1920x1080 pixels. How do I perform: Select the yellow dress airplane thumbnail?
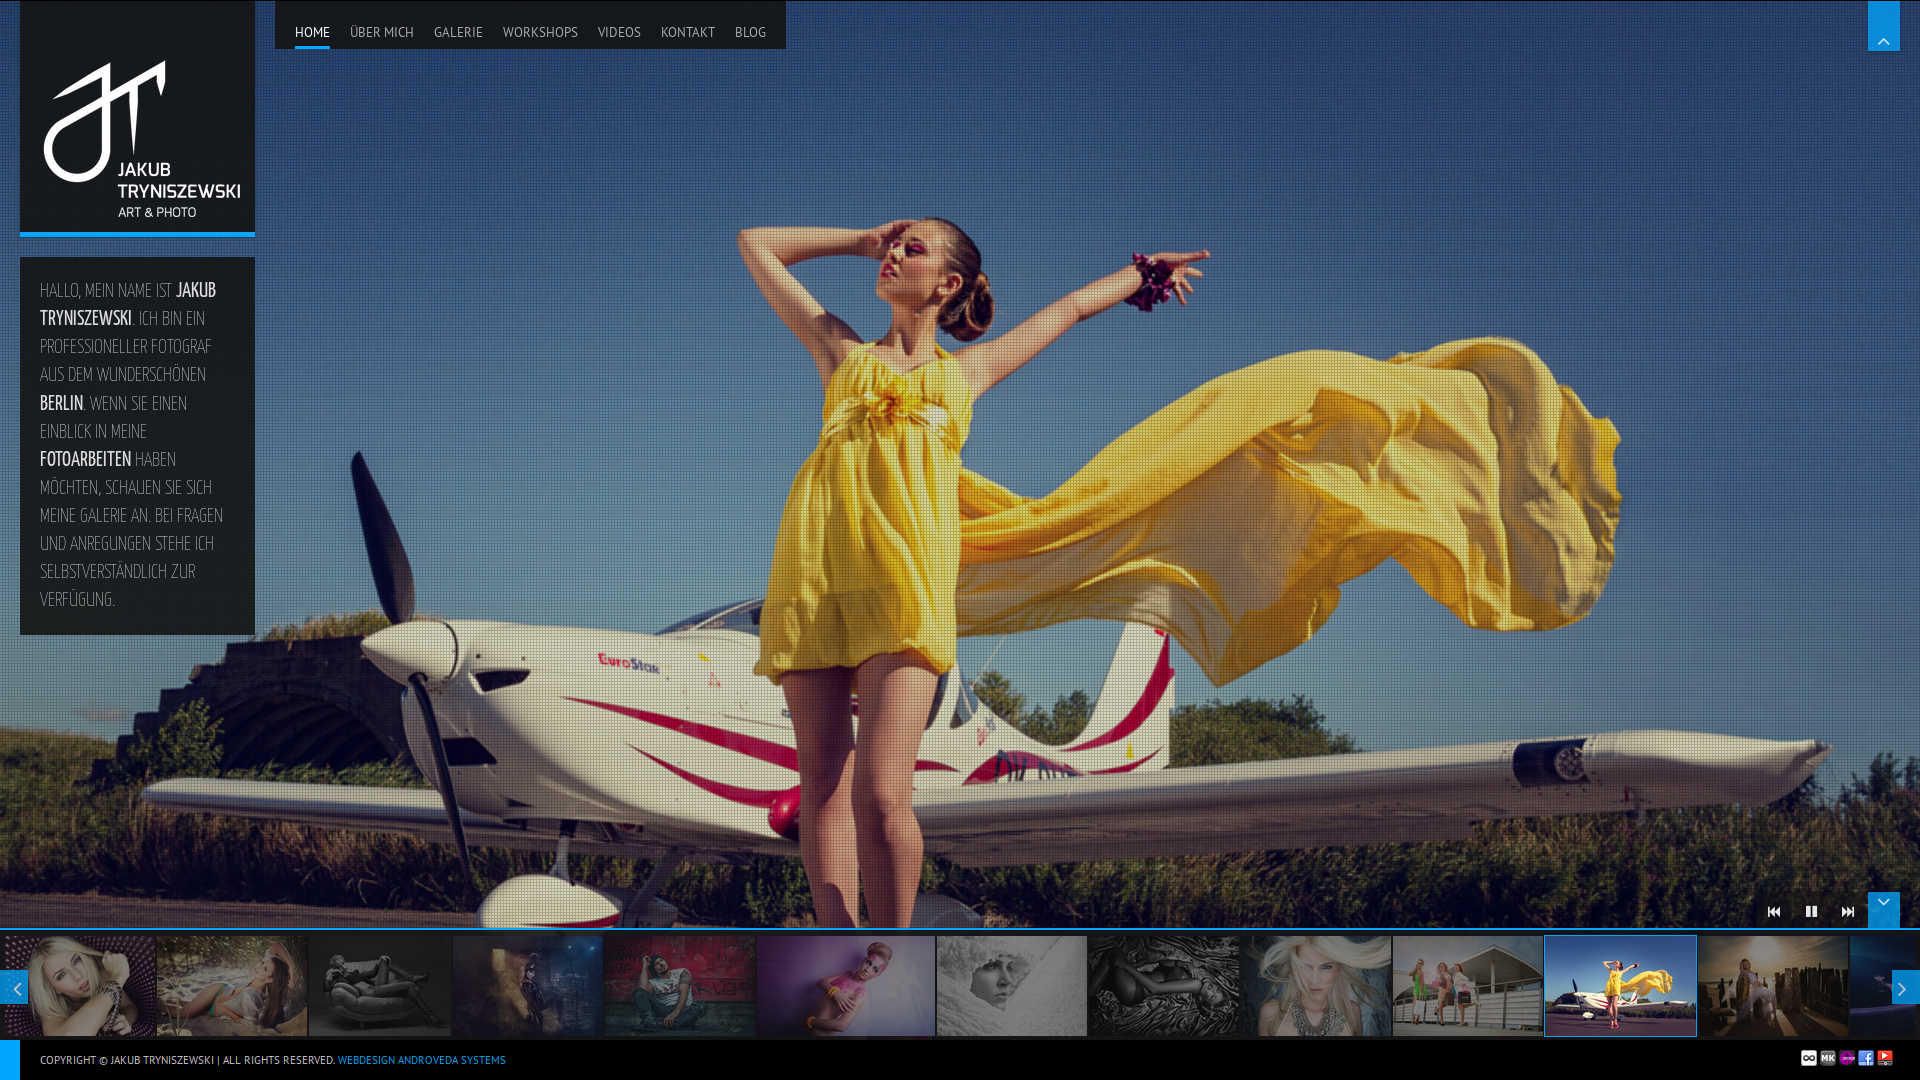click(x=1620, y=986)
